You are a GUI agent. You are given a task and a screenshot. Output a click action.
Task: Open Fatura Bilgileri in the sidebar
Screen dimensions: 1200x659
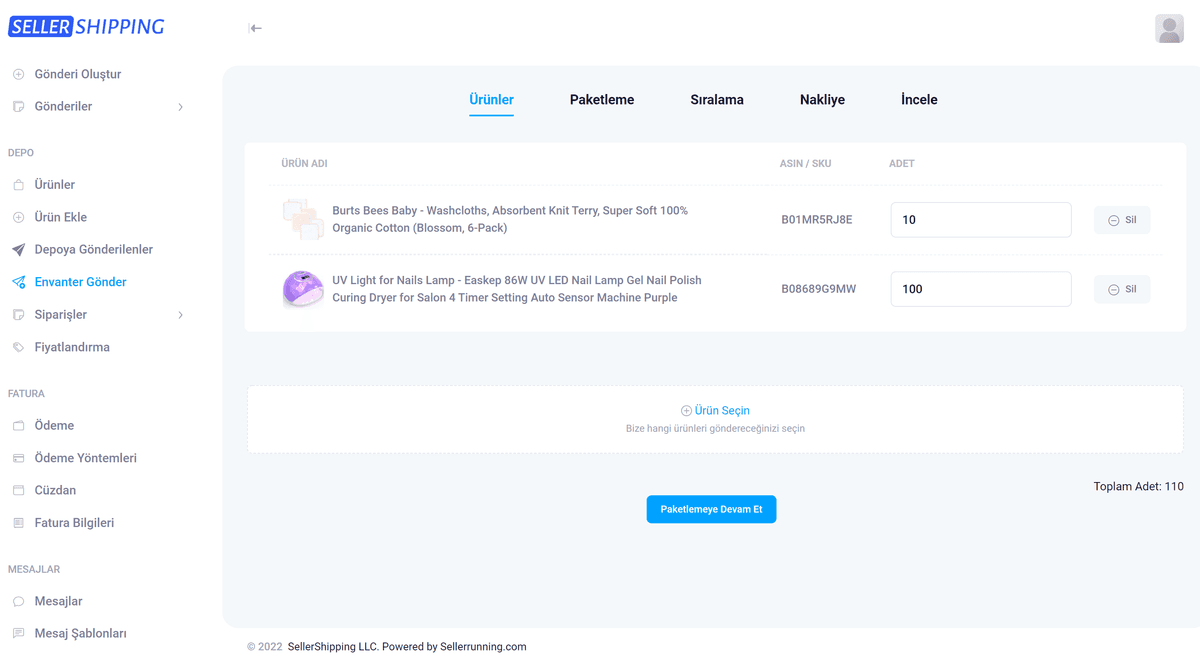tap(74, 523)
